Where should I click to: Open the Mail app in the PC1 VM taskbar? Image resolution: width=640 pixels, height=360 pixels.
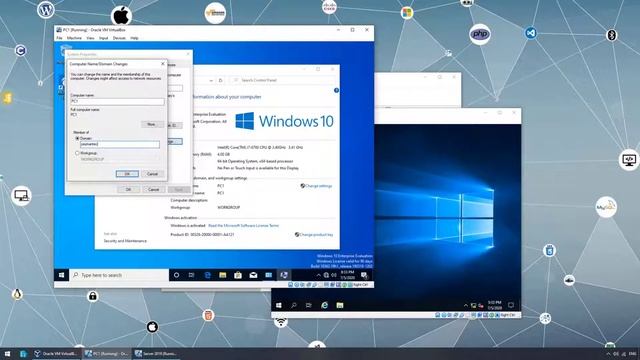(x=253, y=275)
